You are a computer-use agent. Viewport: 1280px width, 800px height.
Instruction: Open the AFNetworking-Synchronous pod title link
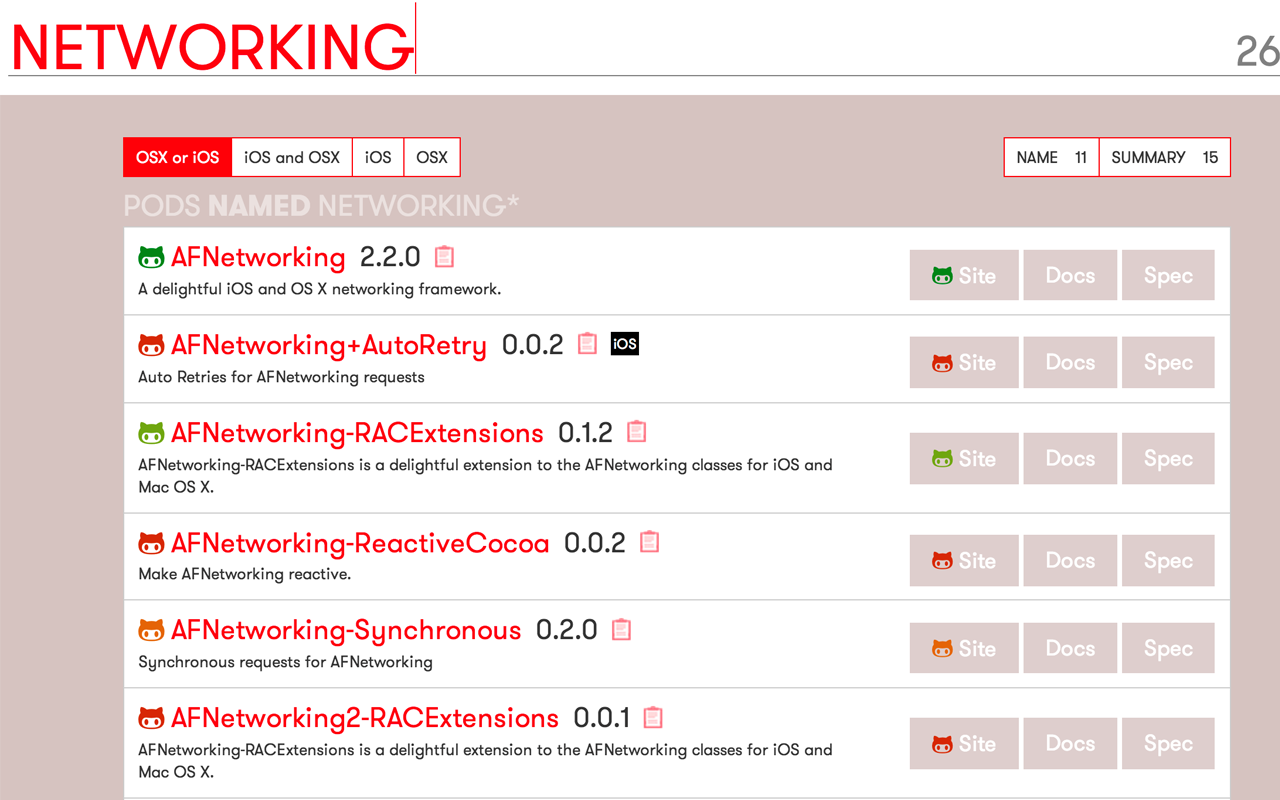tap(346, 630)
